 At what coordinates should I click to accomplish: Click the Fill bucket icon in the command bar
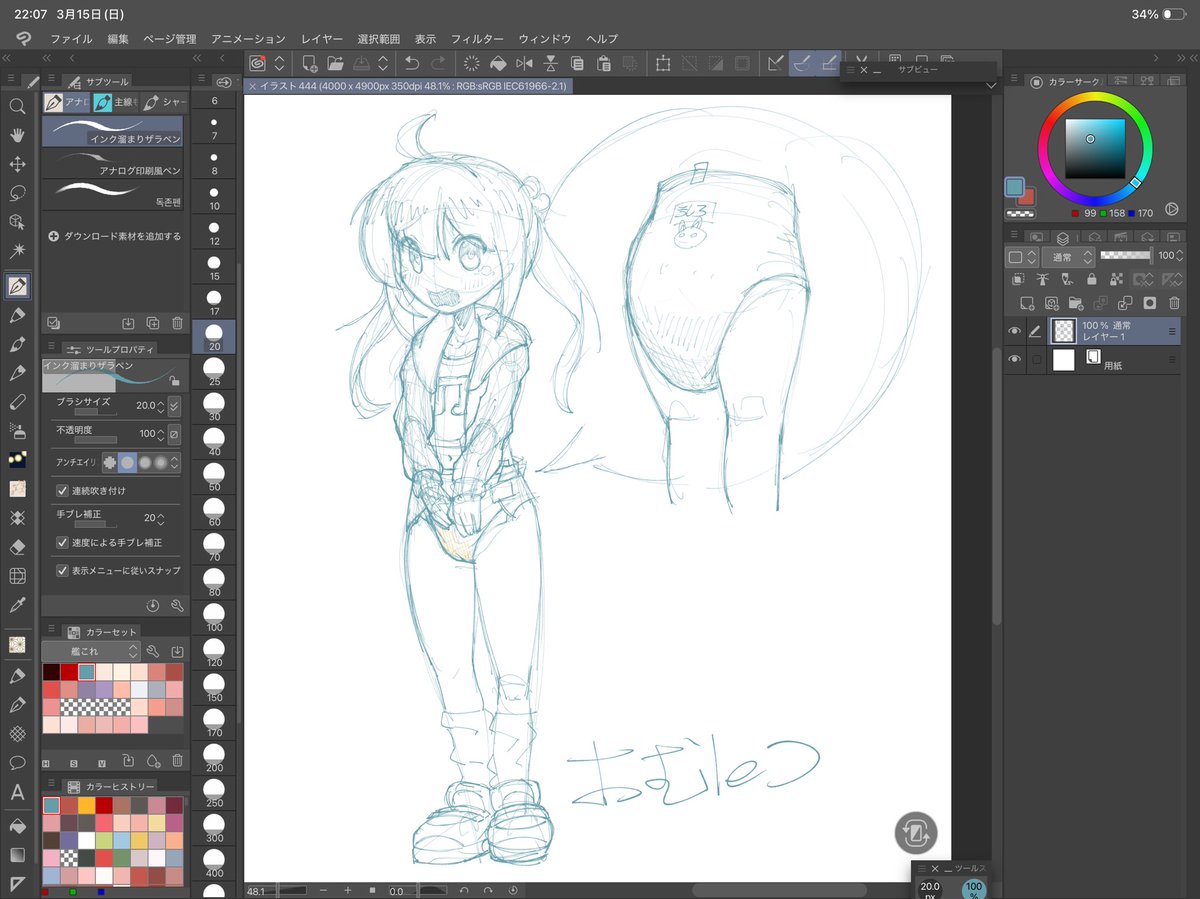(x=498, y=63)
